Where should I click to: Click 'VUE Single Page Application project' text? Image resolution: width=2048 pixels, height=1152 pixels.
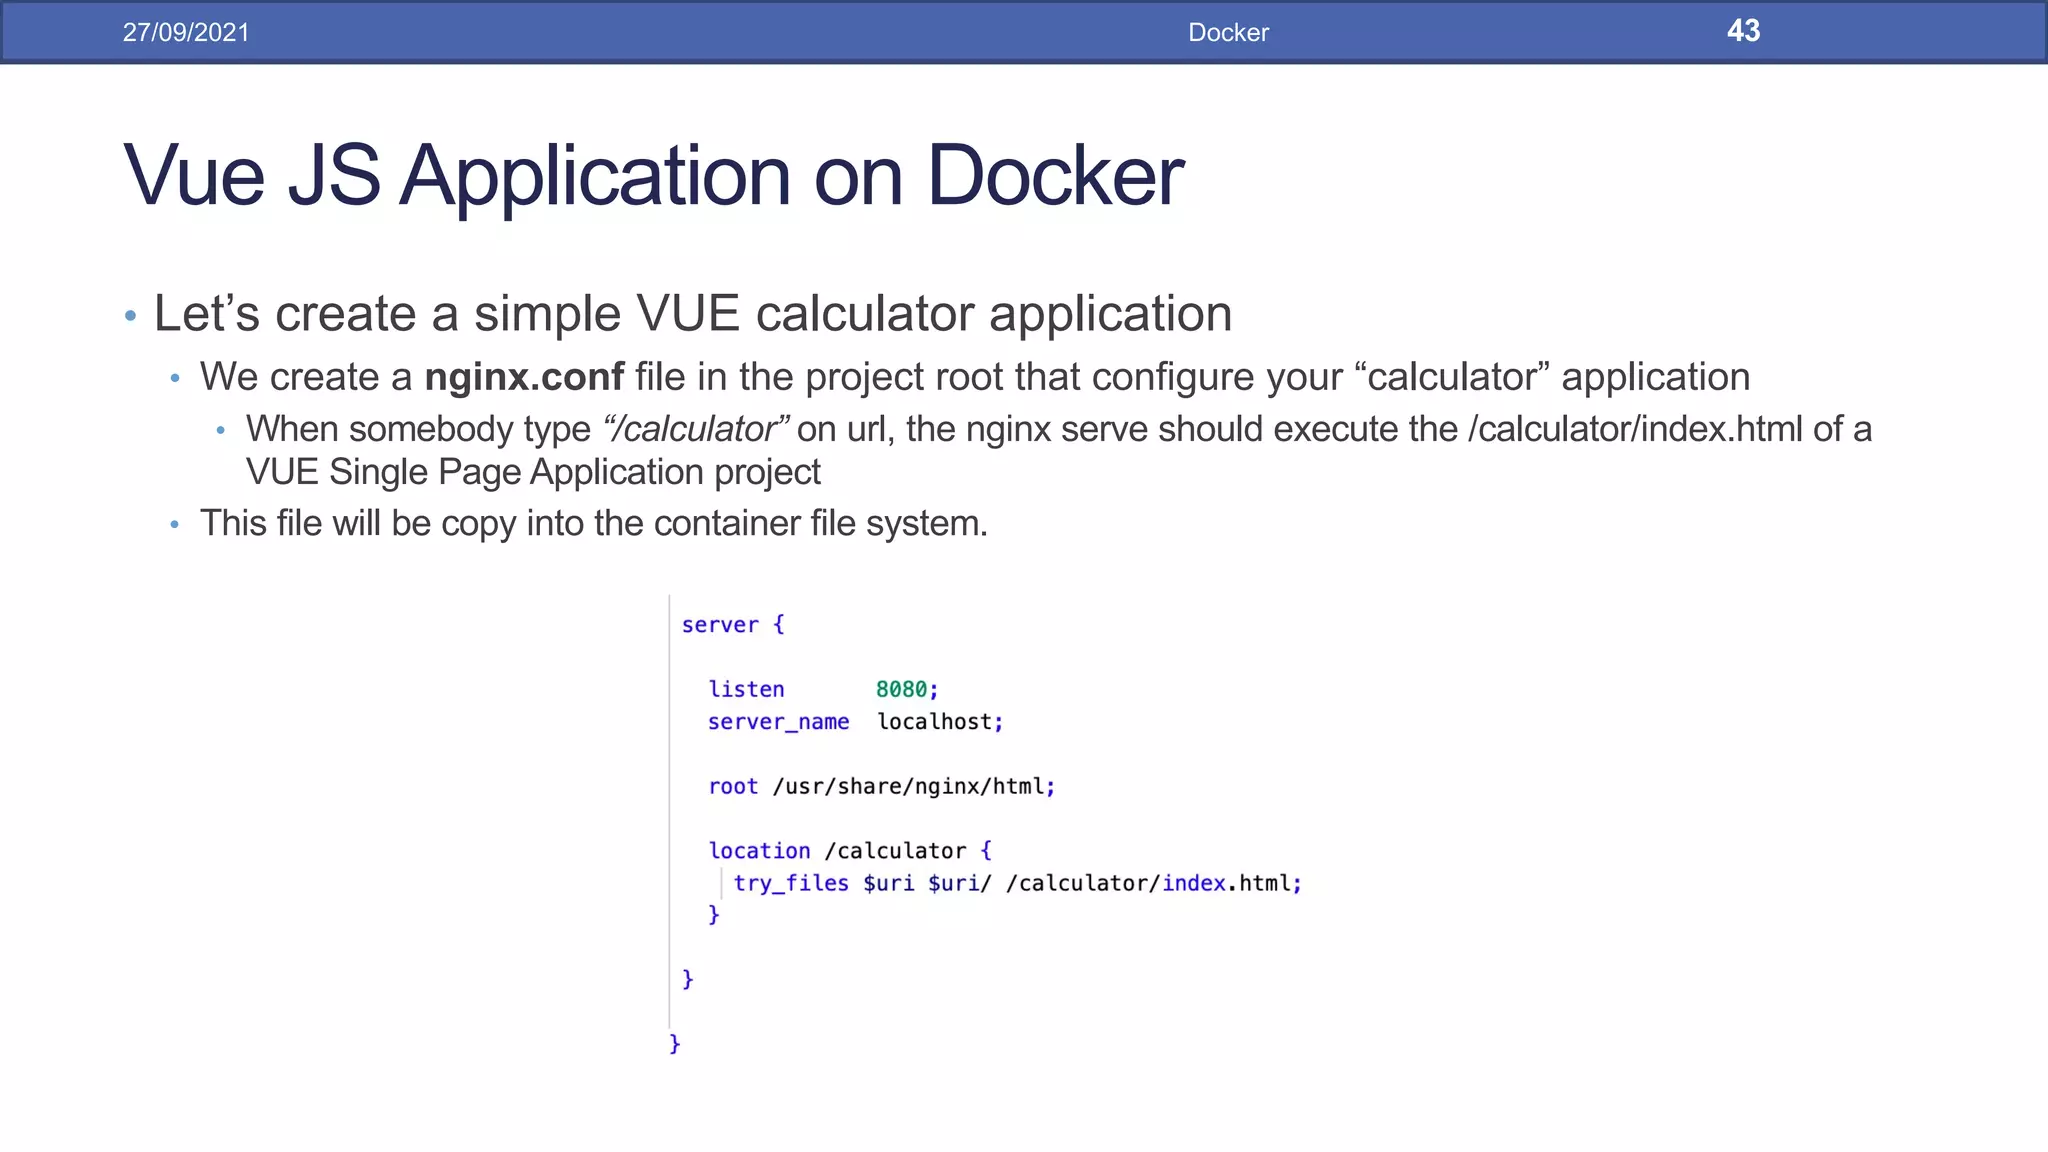coord(533,472)
